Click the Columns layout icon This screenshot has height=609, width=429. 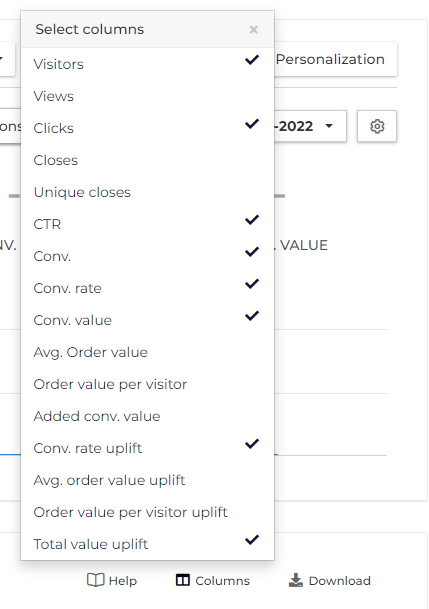click(183, 580)
